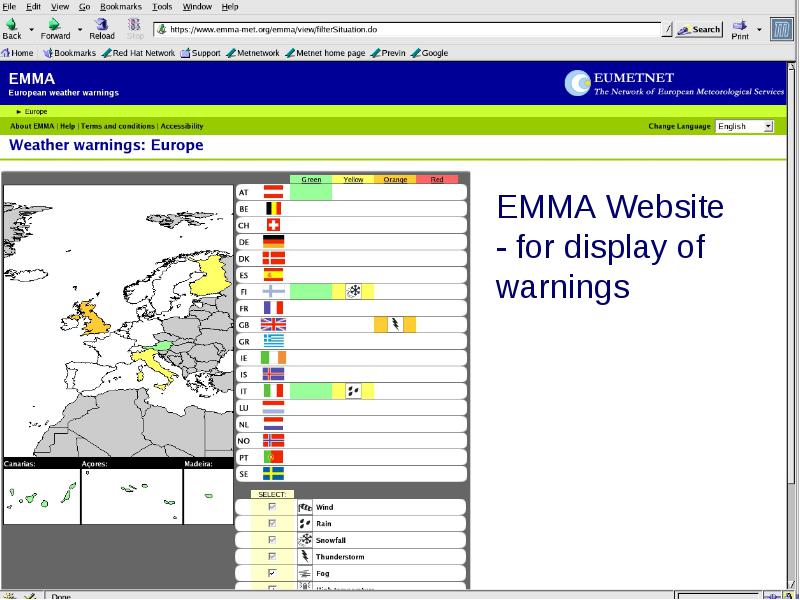This screenshot has width=800, height=600.
Task: Click the Red legend color header
Action: pos(437,179)
